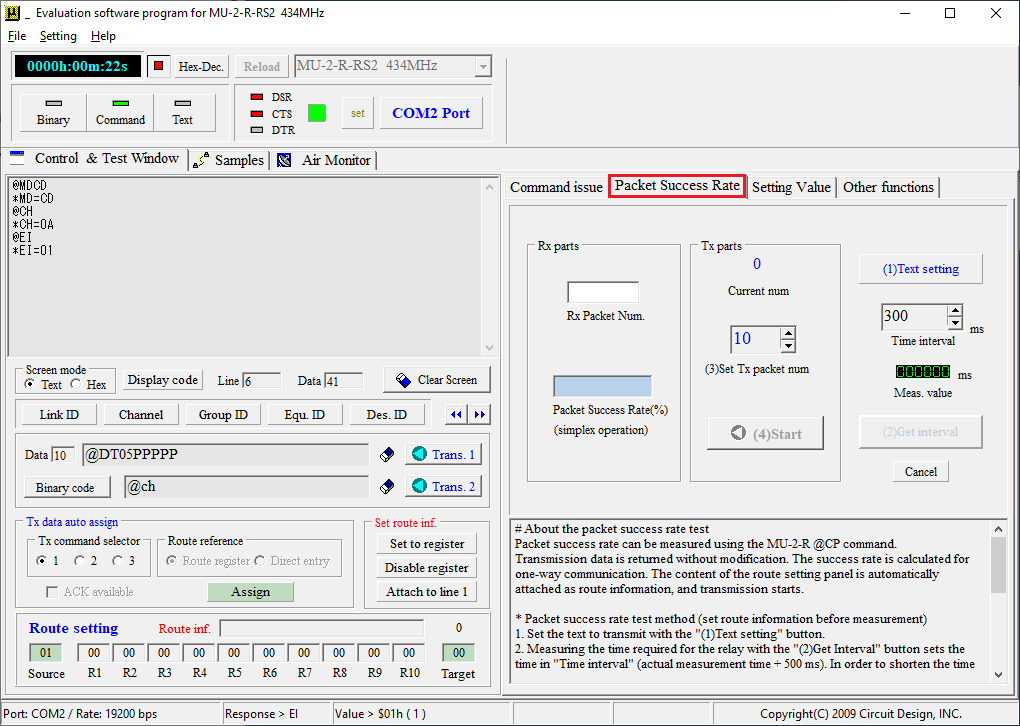The width and height of the screenshot is (1020, 726).
Task: Click the eraser icon beside @DT05PPPPP field
Action: pos(387,455)
